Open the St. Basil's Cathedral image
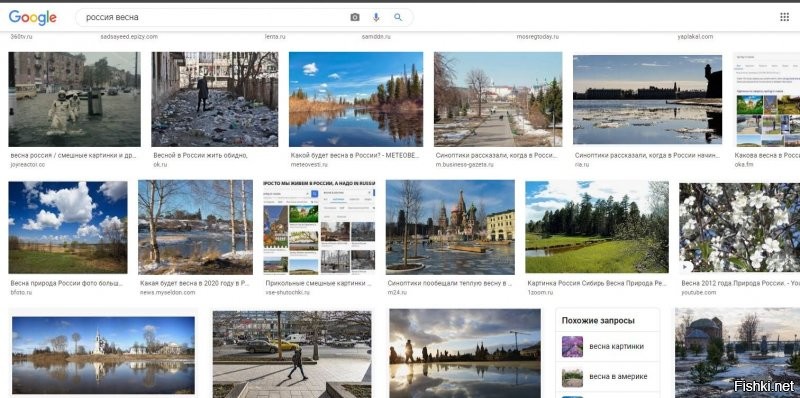Image resolution: width=800 pixels, height=398 pixels. (x=450, y=228)
